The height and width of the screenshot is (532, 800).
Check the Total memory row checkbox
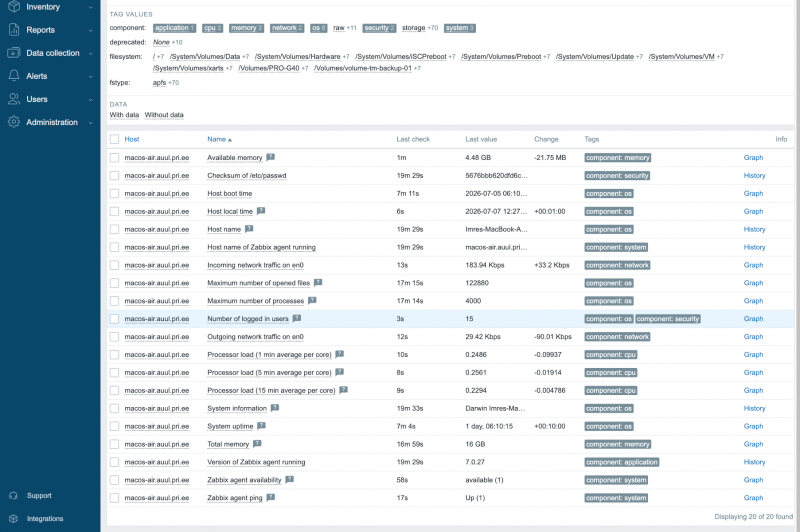point(114,444)
